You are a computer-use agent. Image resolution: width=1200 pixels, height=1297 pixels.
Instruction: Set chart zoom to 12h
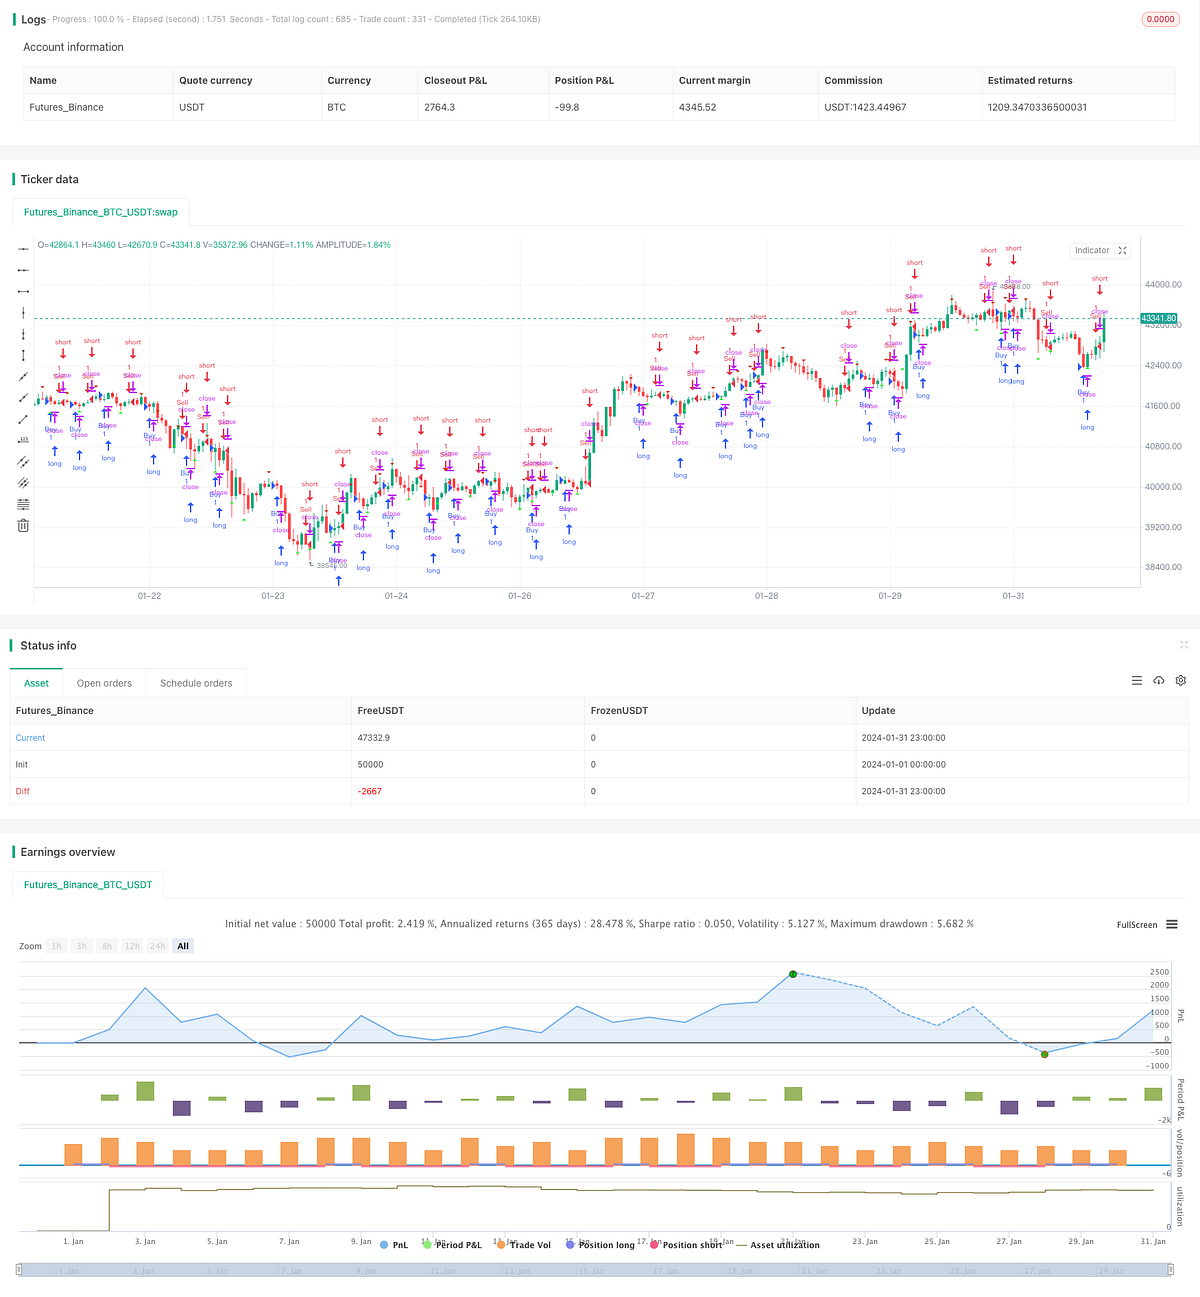click(132, 946)
